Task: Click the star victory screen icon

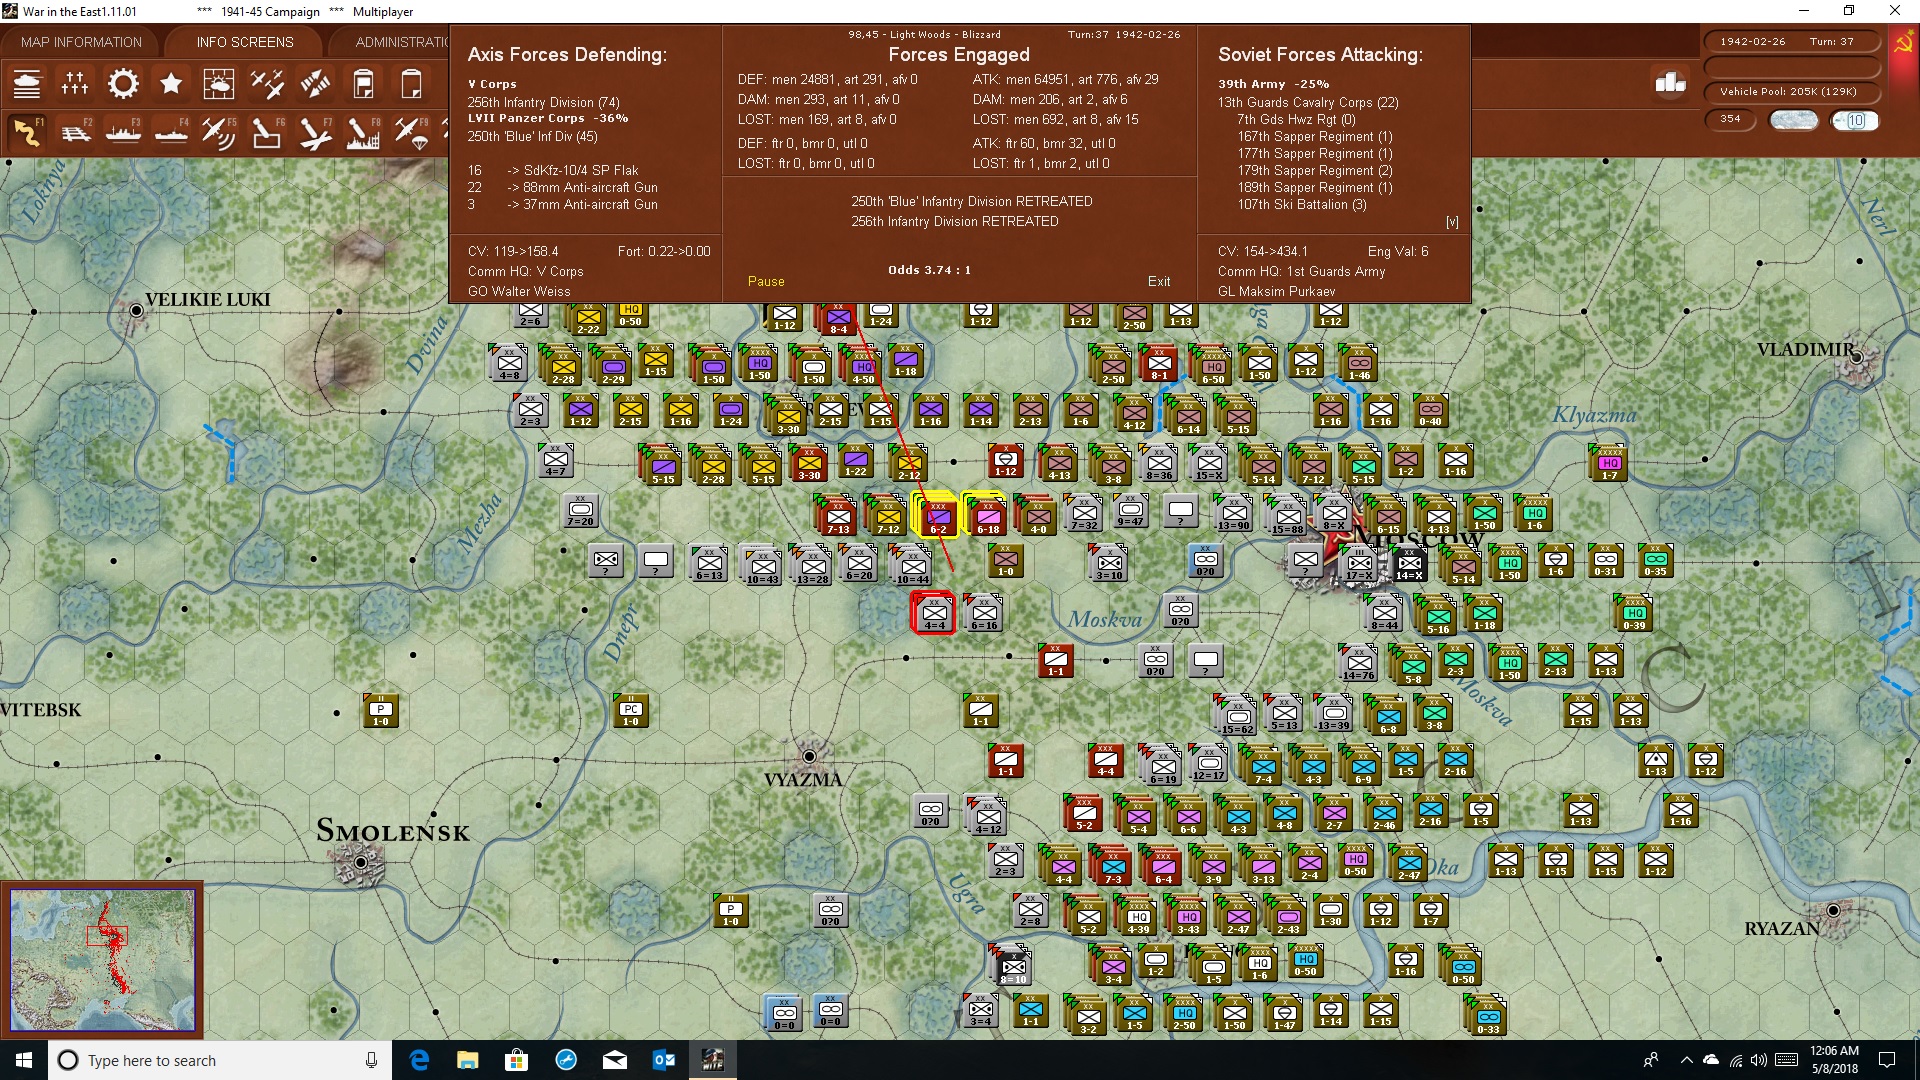Action: tap(171, 84)
